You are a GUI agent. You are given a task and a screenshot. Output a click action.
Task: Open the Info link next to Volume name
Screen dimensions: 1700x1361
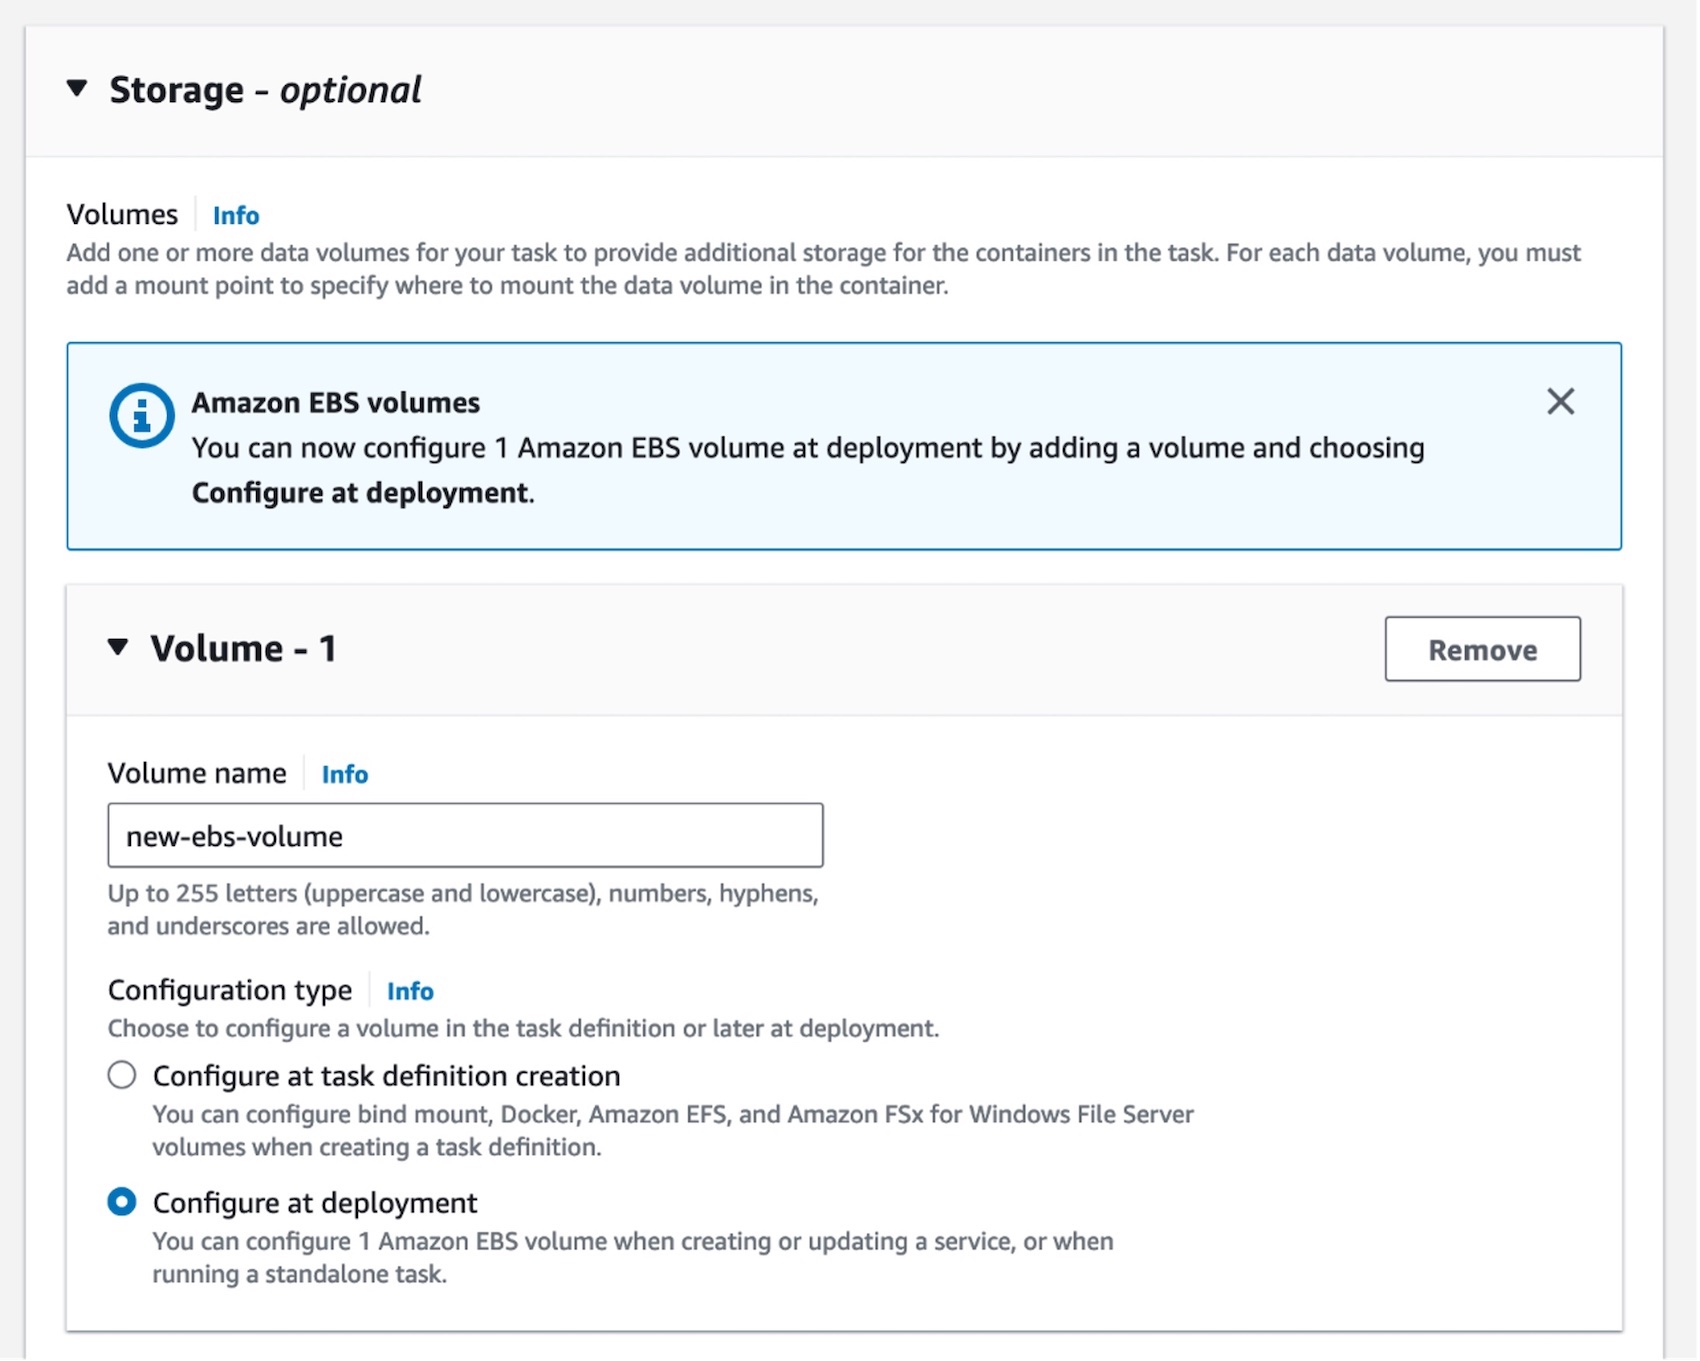[x=344, y=774]
